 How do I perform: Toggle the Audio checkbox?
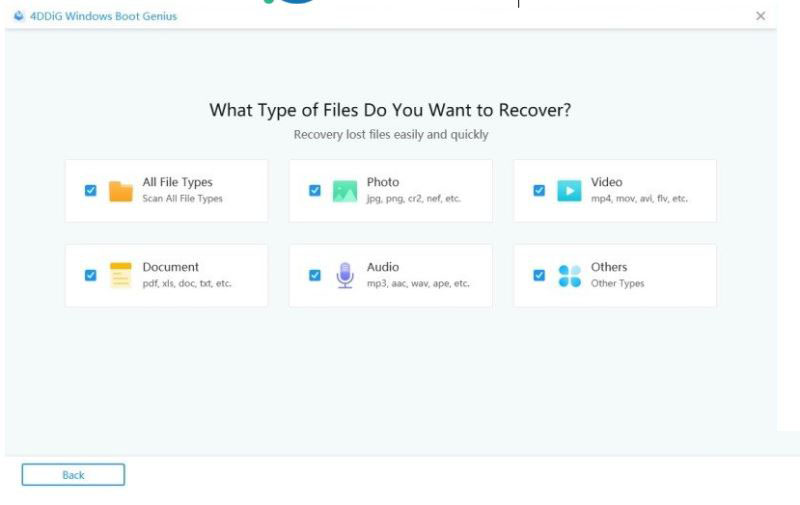[x=315, y=275]
